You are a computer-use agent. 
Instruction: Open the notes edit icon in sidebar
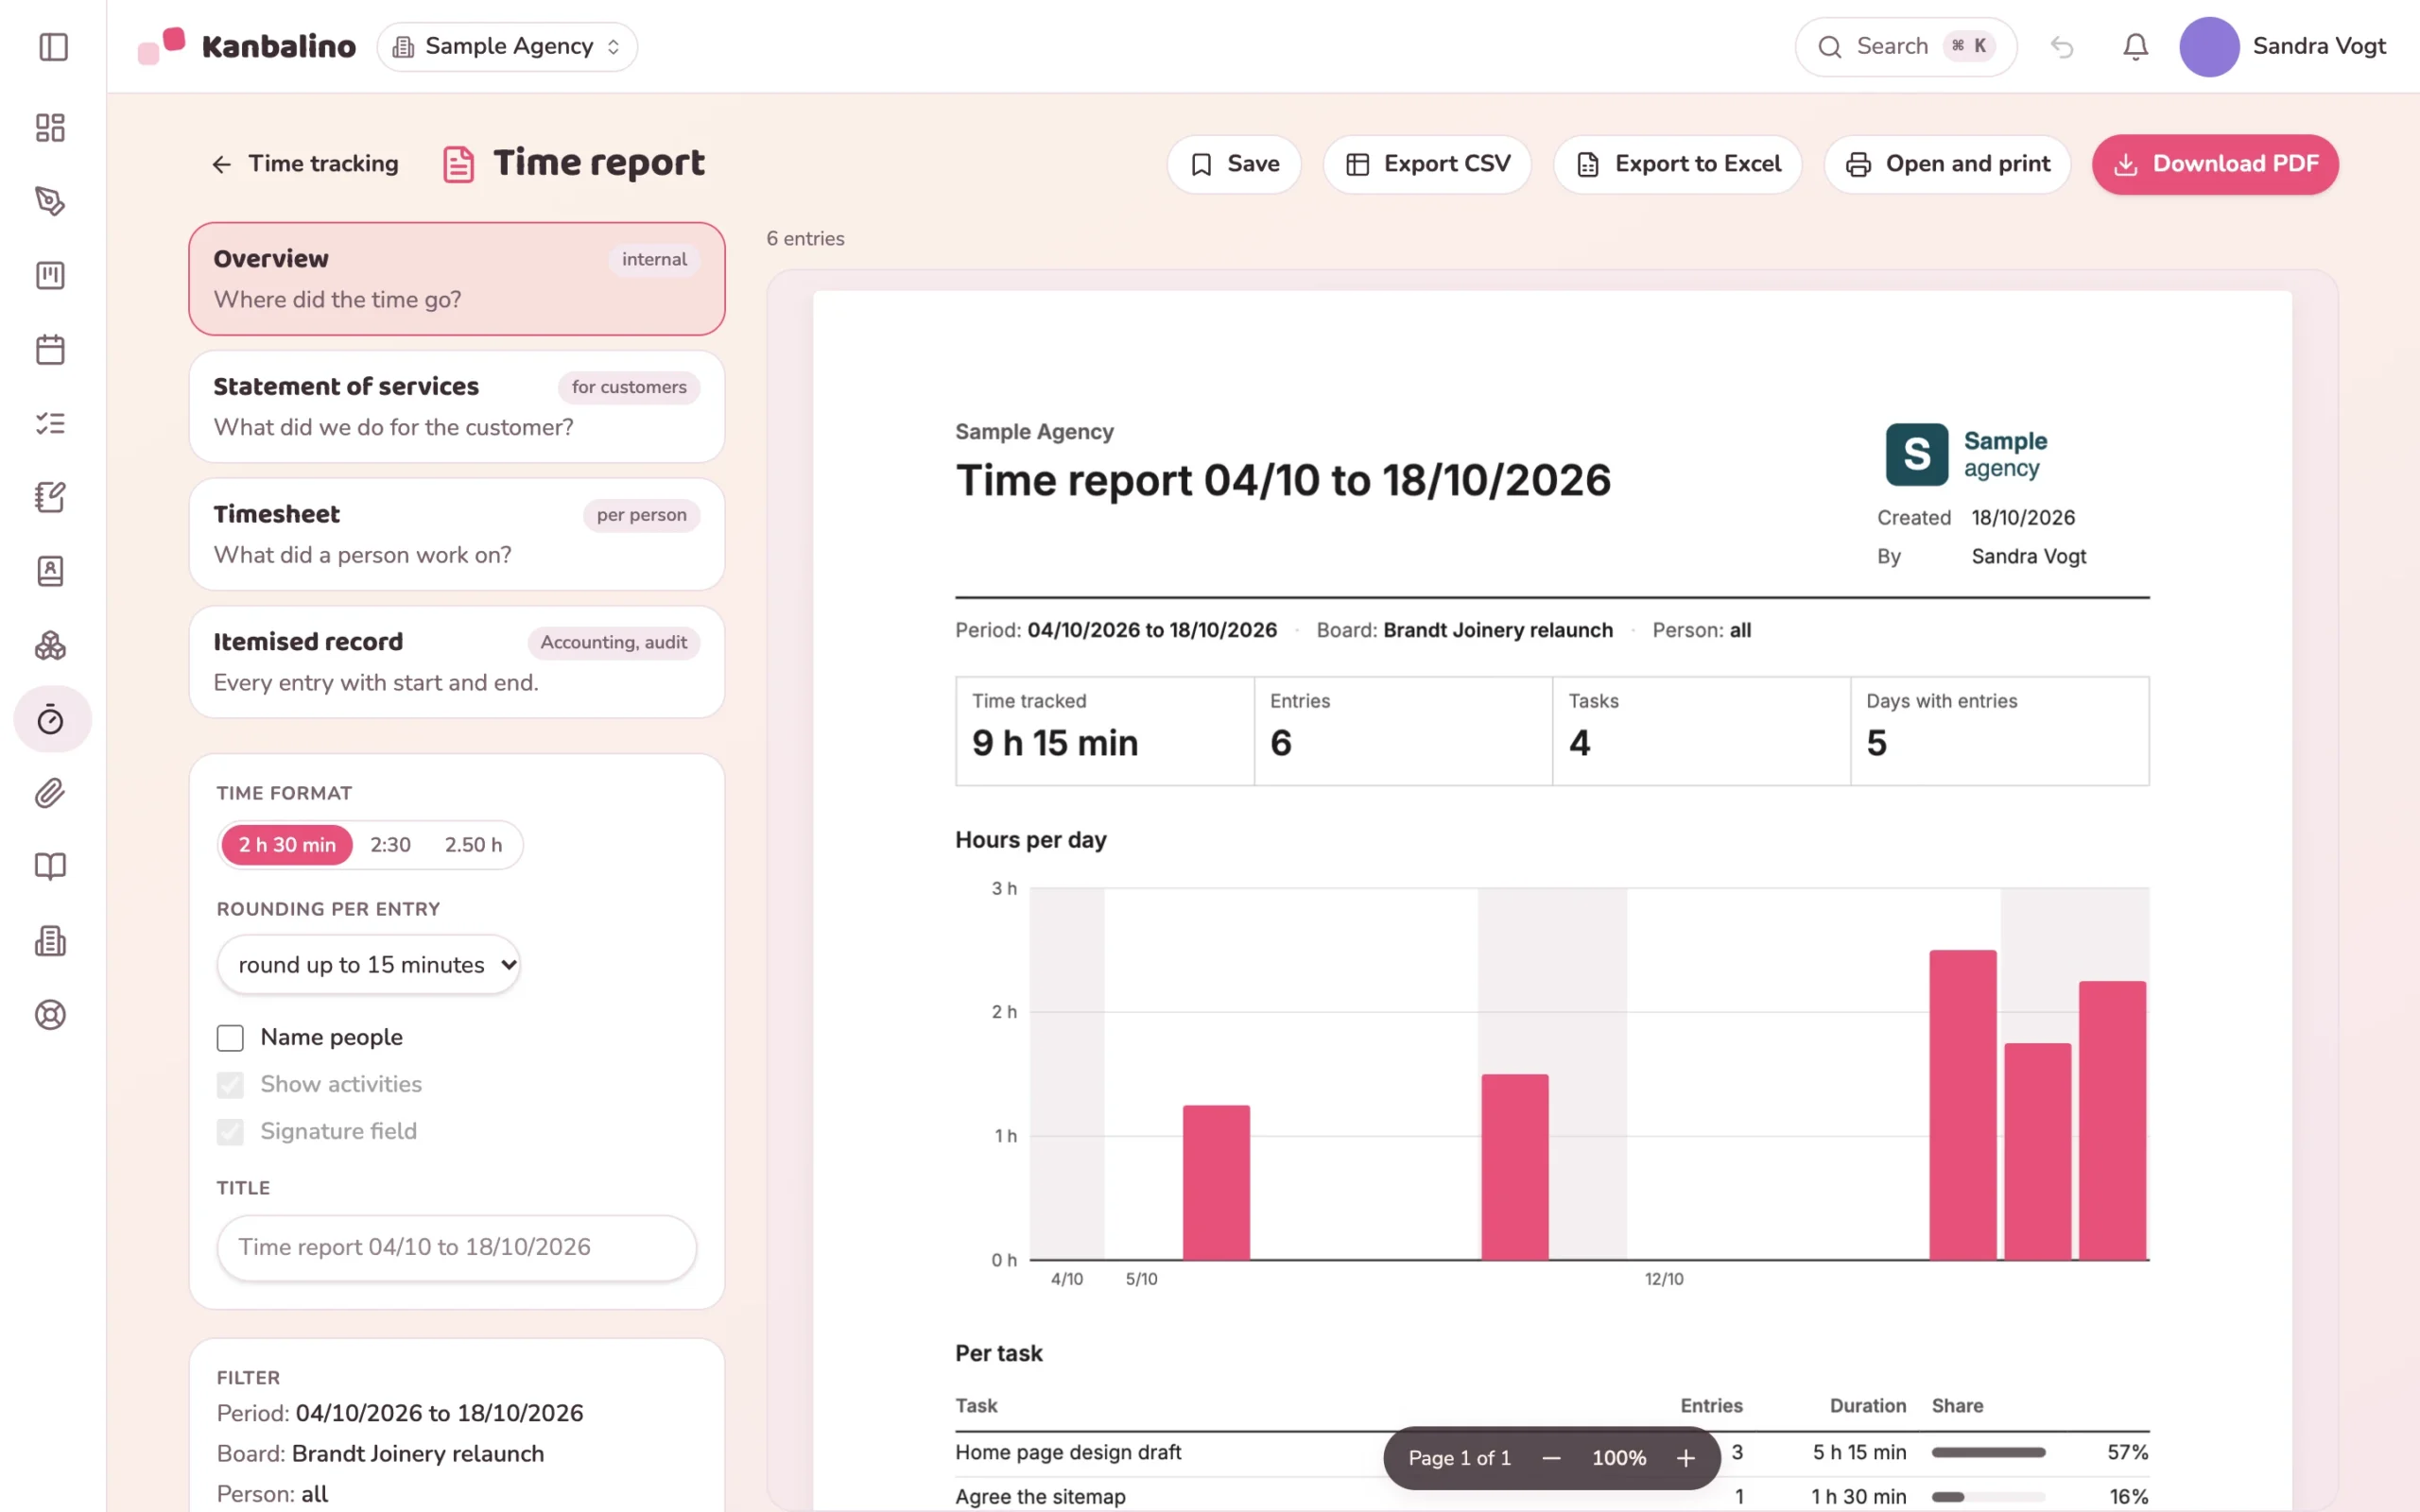pos(50,497)
